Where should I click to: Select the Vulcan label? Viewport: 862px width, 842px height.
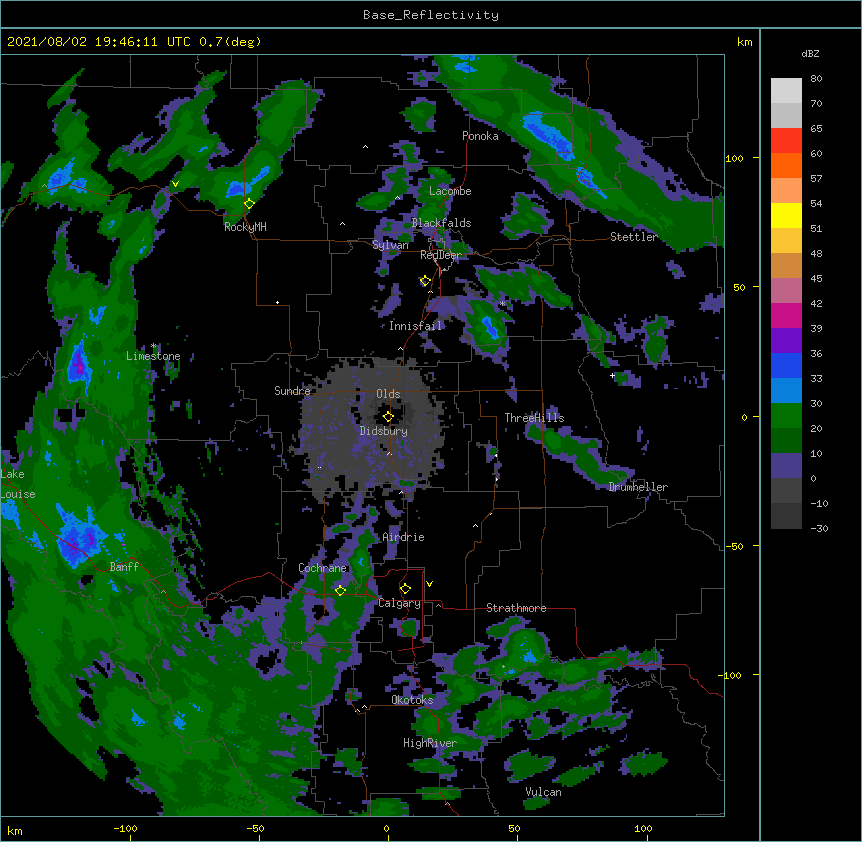pos(543,792)
